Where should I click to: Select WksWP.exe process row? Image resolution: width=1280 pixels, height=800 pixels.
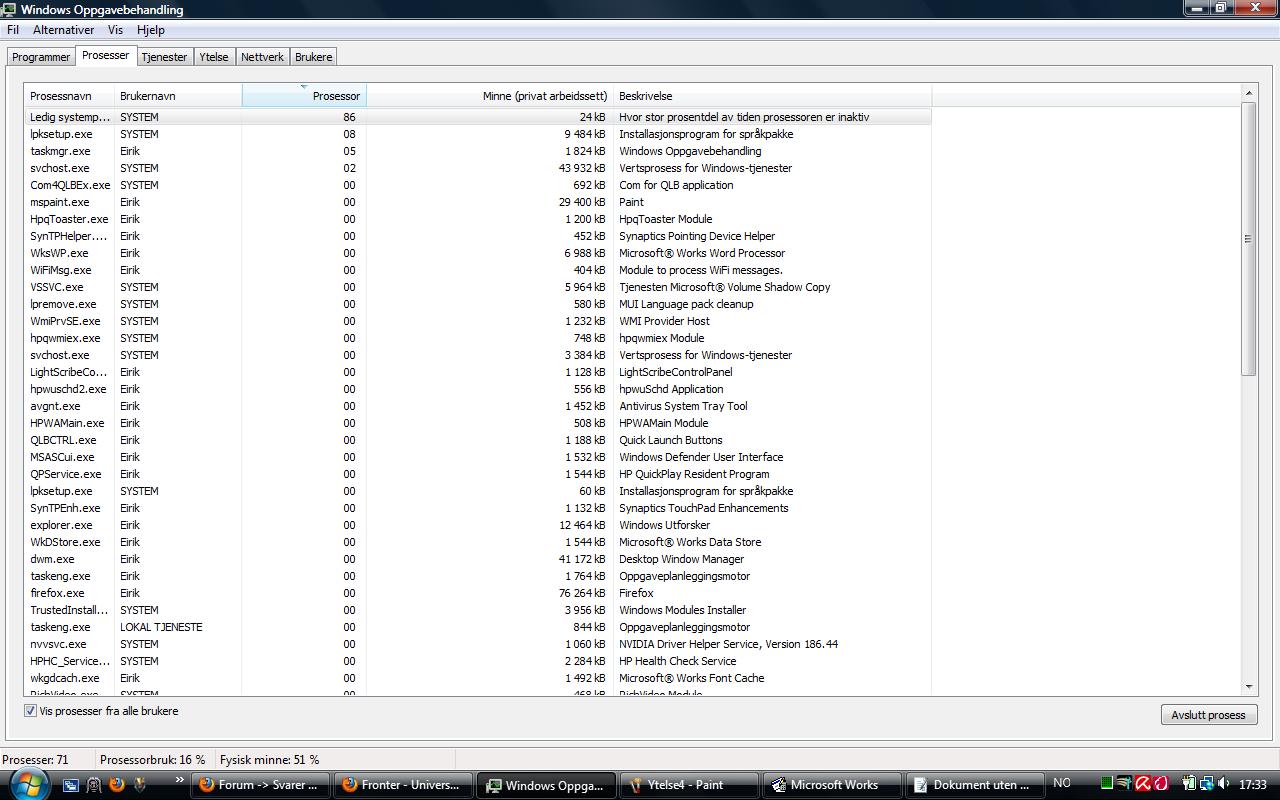pos(478,253)
